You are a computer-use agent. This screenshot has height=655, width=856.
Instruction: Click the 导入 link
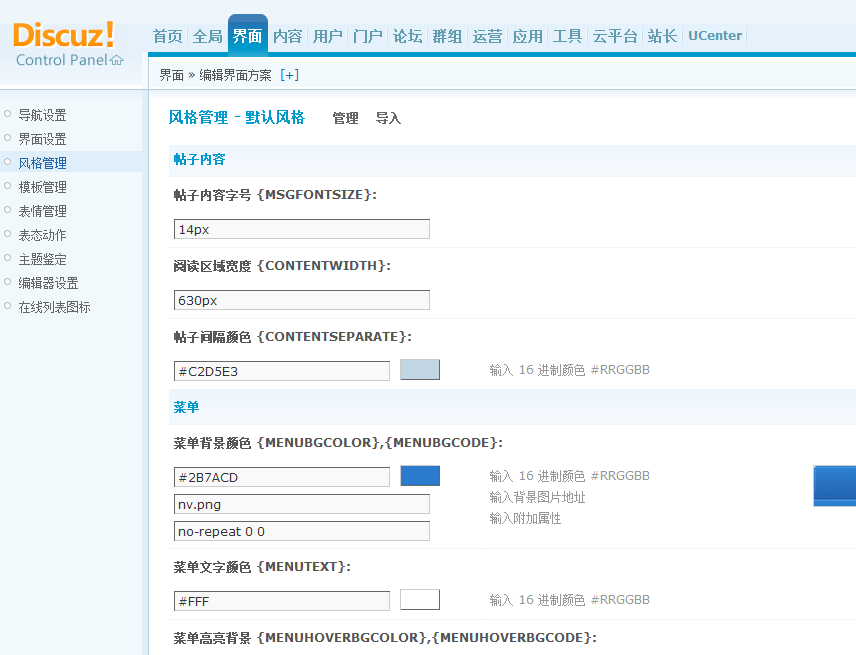tap(388, 118)
